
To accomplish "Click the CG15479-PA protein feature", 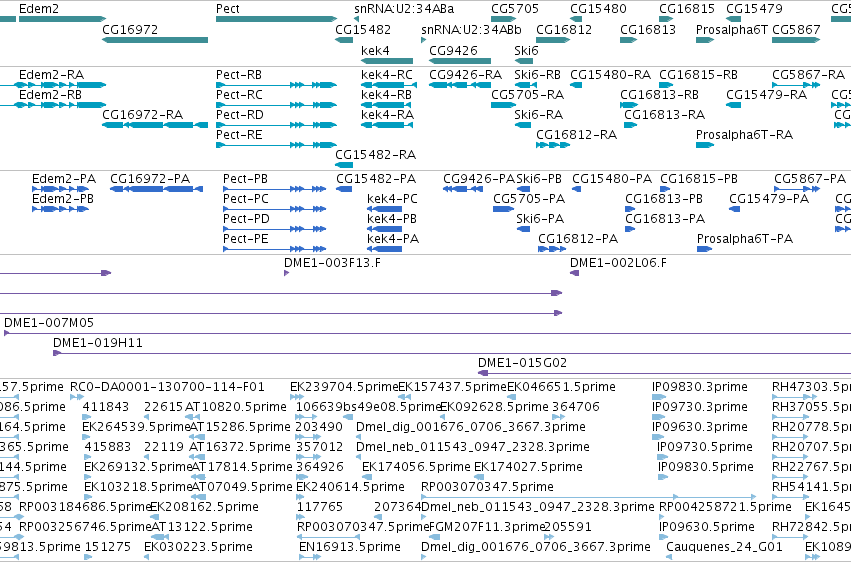I will pyautogui.click(x=735, y=209).
